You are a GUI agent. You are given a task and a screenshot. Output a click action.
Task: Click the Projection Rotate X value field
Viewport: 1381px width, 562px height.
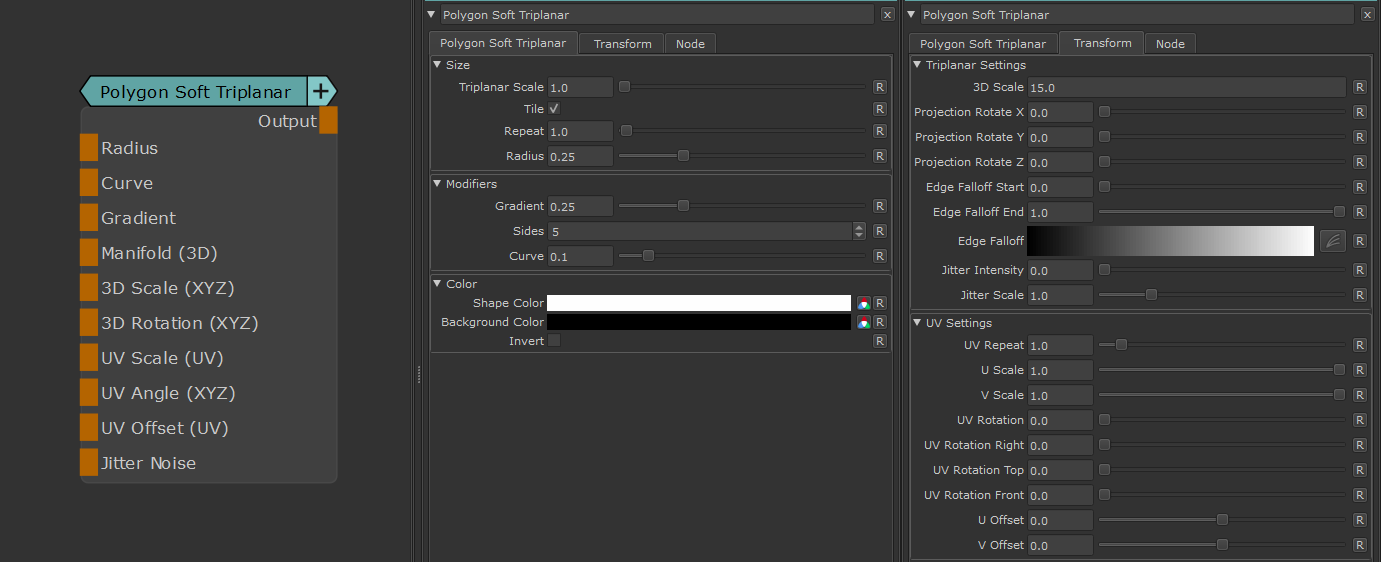[x=1059, y=113]
